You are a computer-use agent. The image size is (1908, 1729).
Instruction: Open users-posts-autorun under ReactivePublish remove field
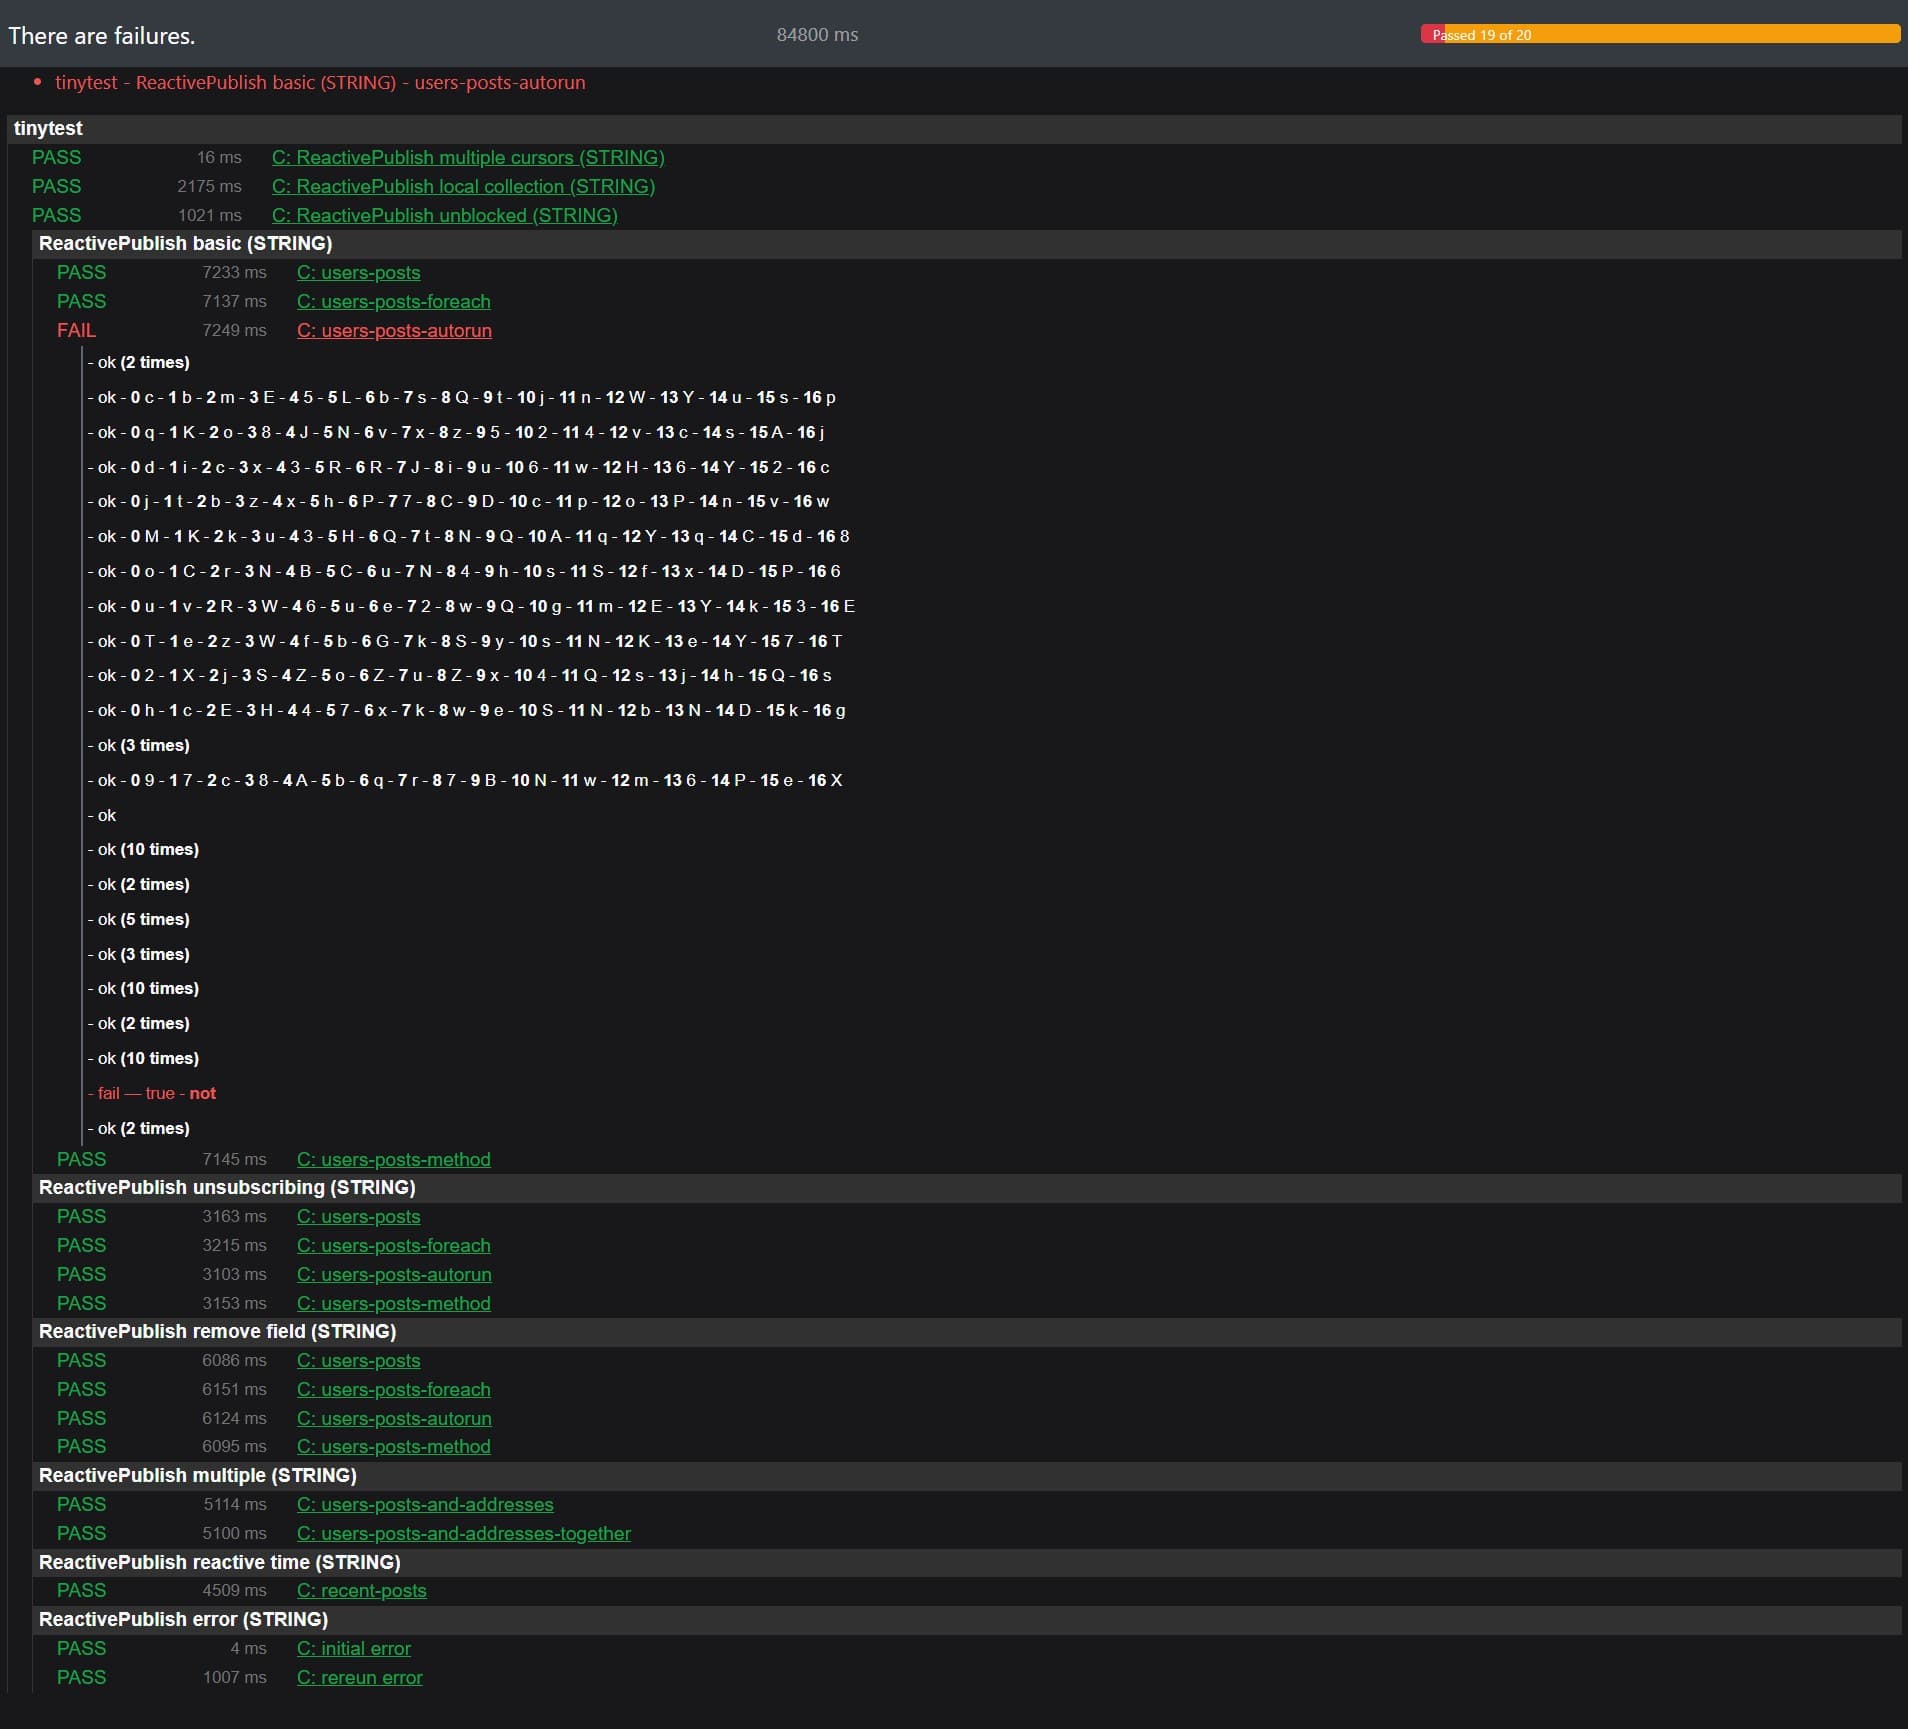(x=394, y=1418)
